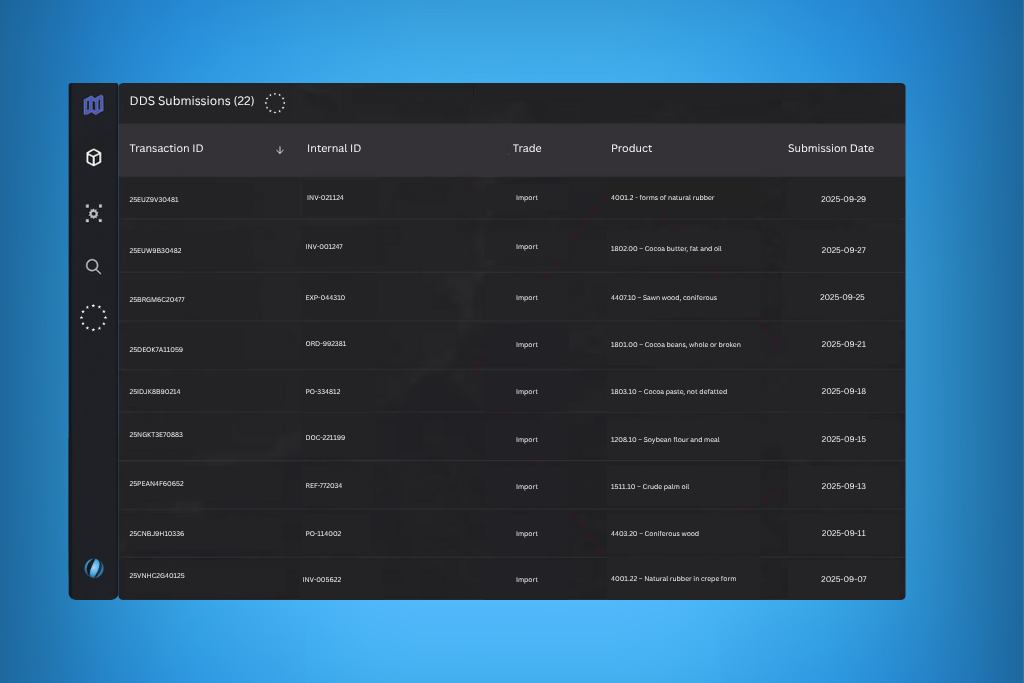Click the EU stars circle in sidebar

coord(93,318)
